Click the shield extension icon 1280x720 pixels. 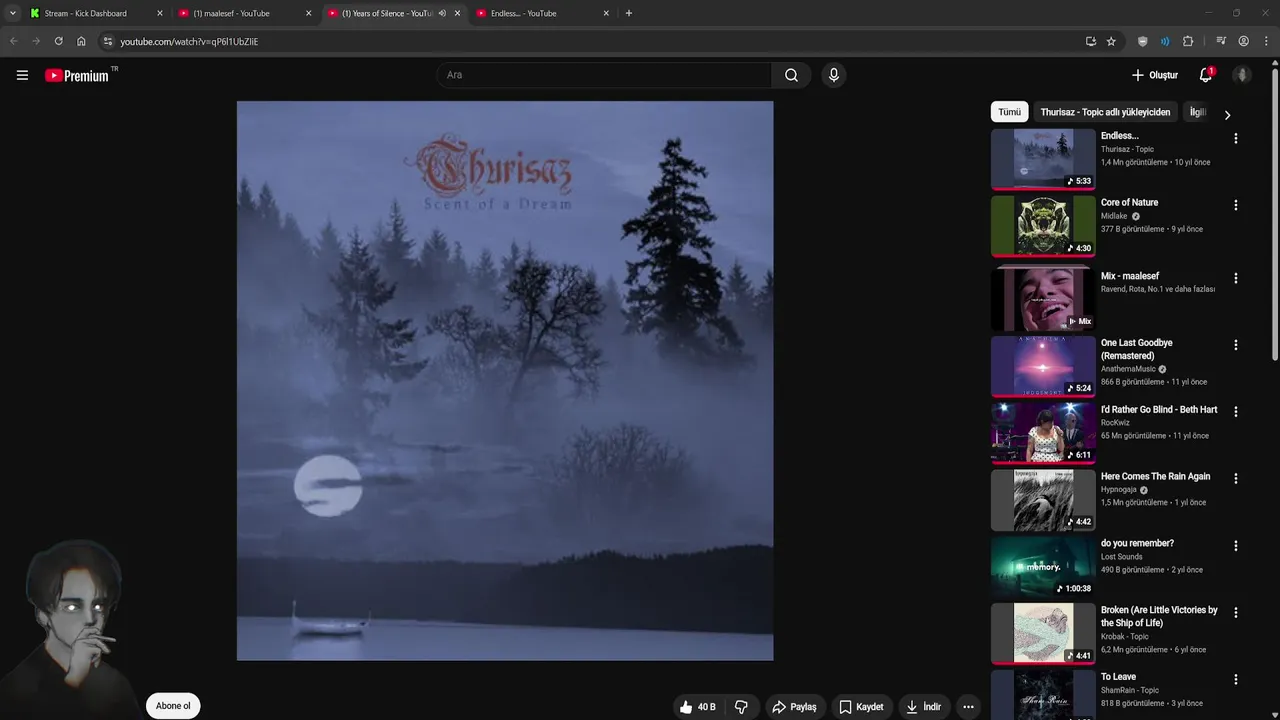coord(1143,41)
